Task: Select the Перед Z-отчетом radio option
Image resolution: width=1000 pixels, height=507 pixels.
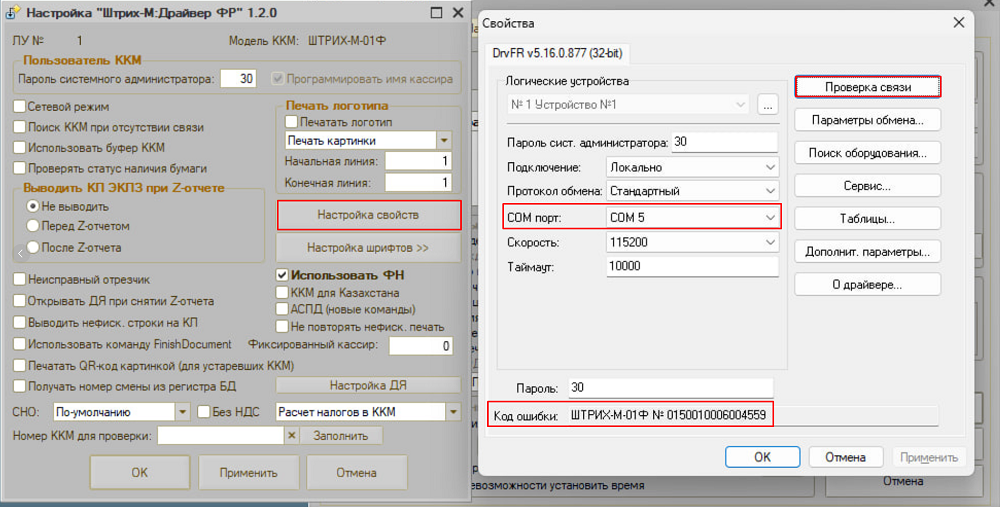Action: (x=32, y=226)
